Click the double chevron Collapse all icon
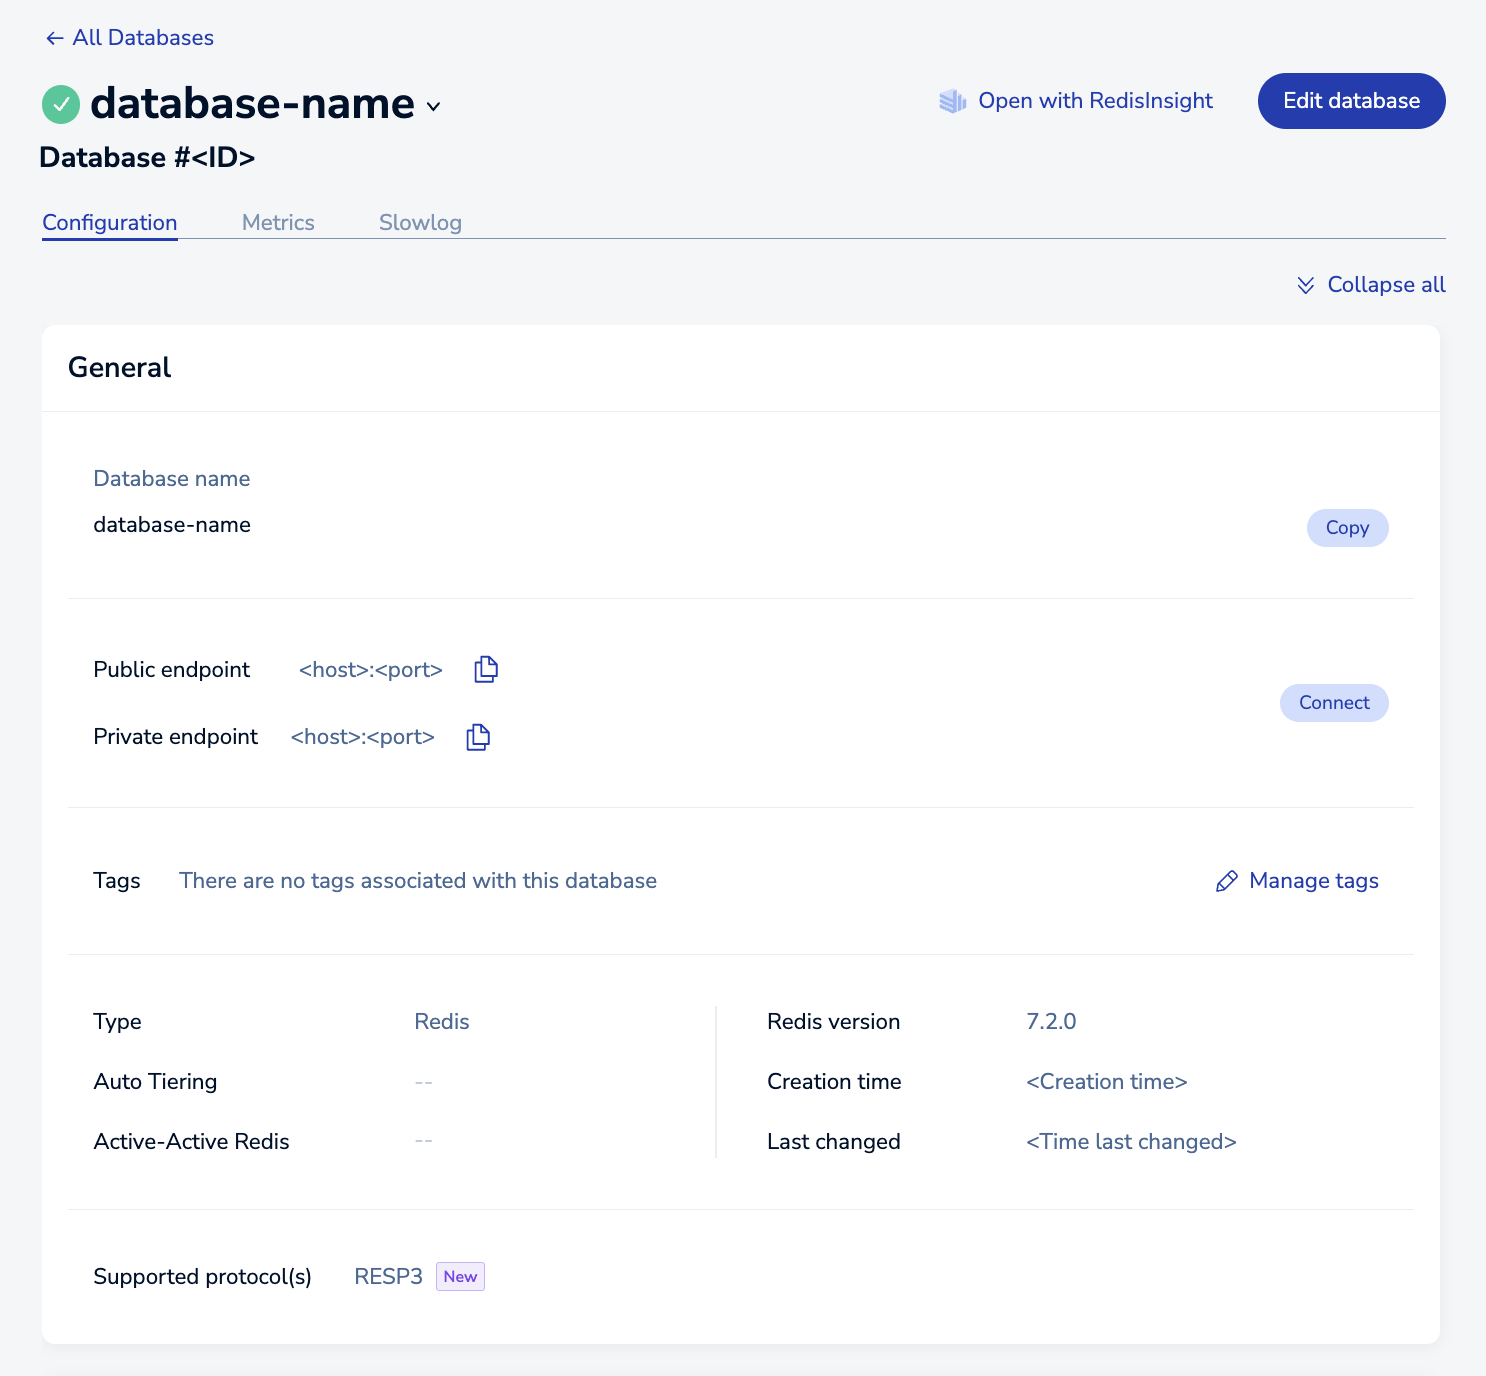 [x=1305, y=285]
